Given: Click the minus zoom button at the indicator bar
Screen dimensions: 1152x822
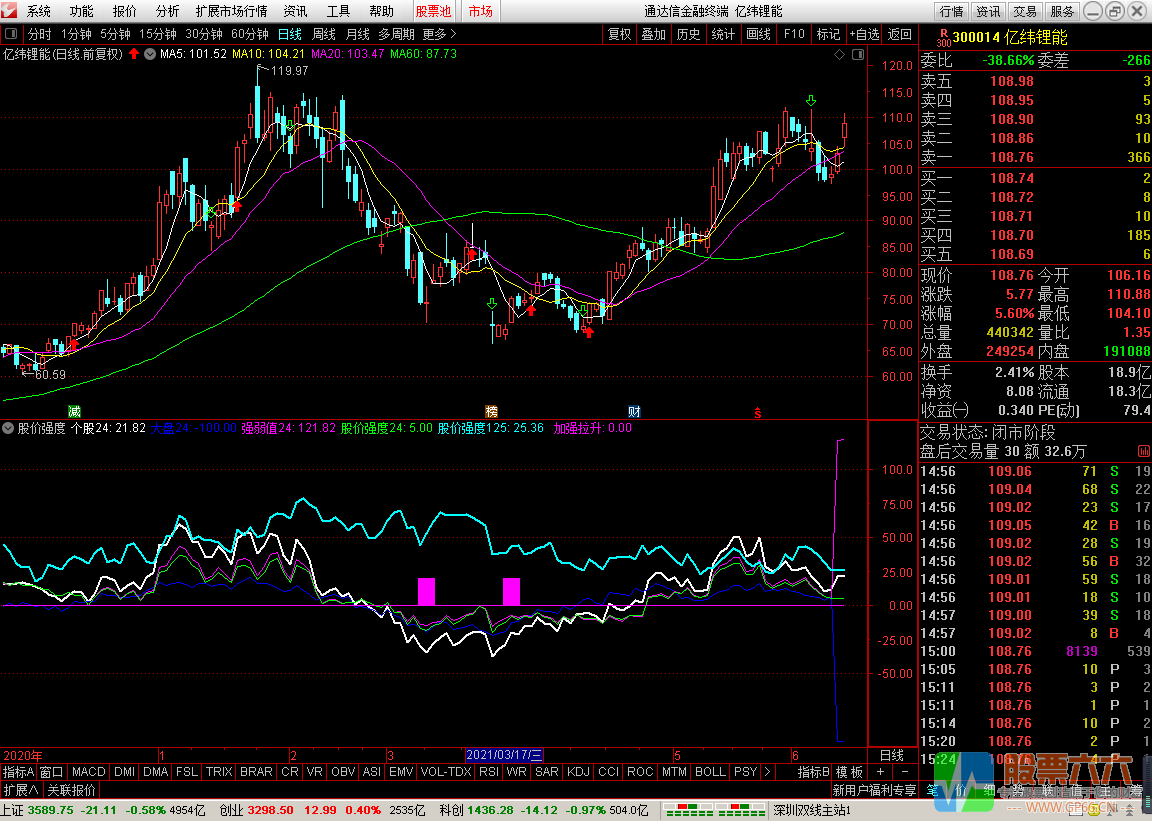Looking at the screenshot, I should click(904, 771).
